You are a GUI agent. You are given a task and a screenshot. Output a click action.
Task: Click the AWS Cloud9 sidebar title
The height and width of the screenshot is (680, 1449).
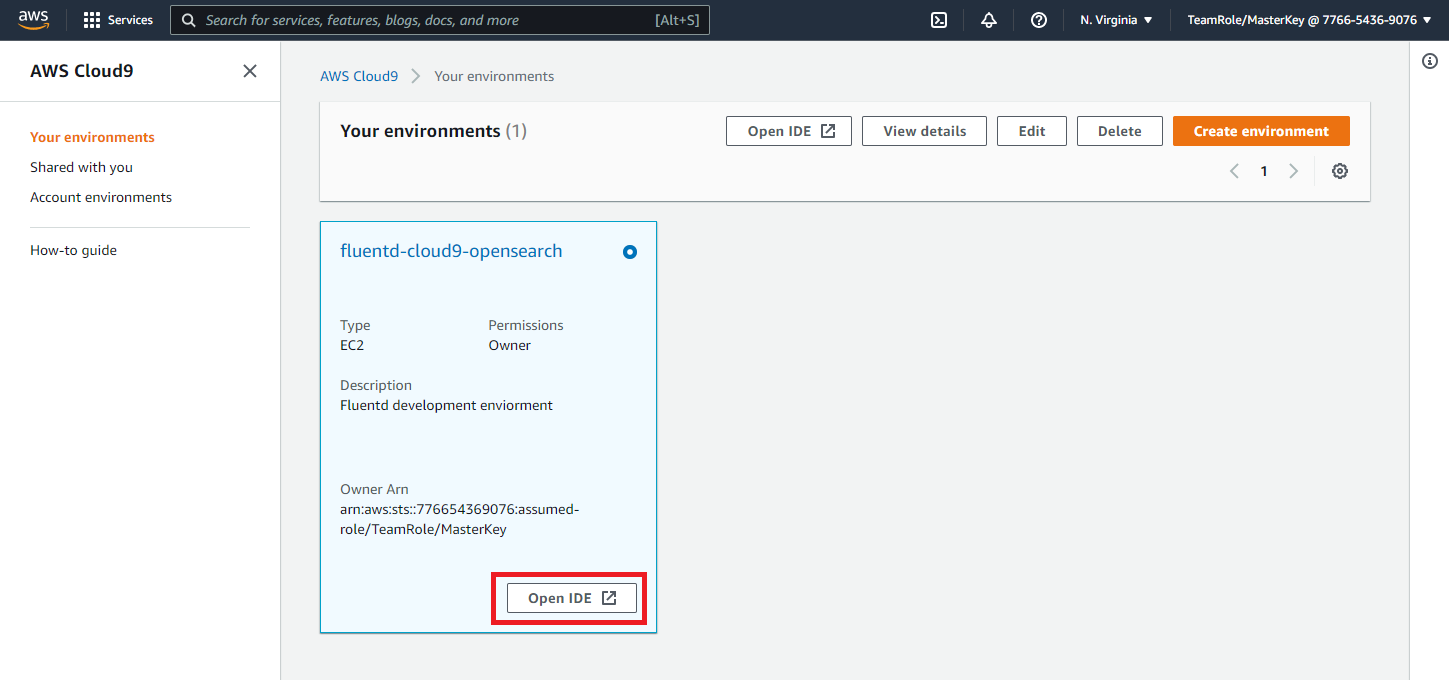pos(82,71)
